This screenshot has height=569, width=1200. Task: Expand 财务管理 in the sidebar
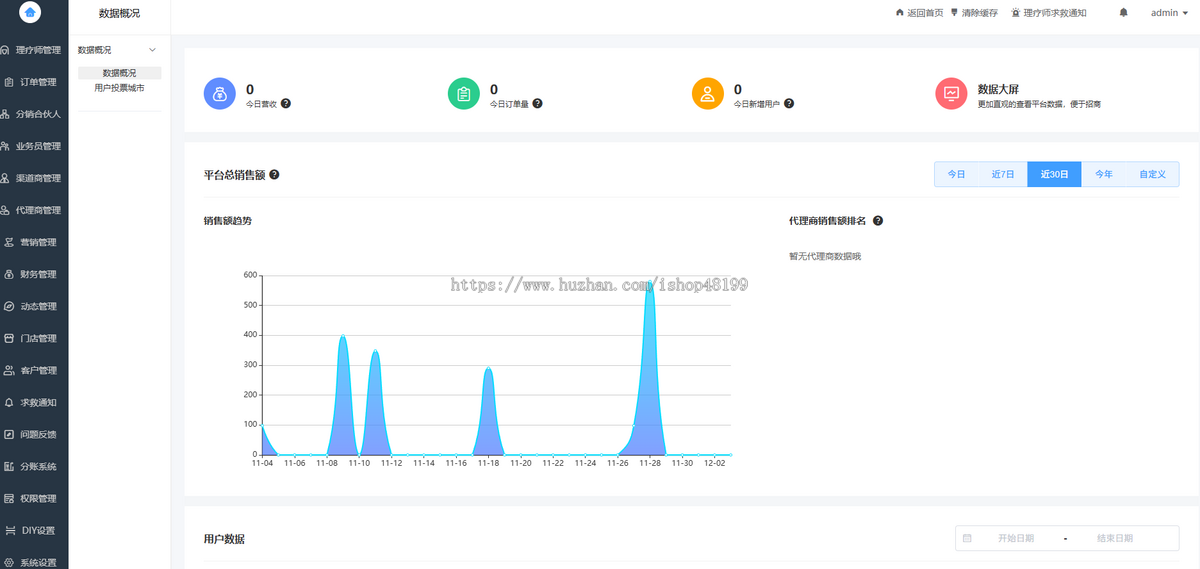pyautogui.click(x=38, y=274)
